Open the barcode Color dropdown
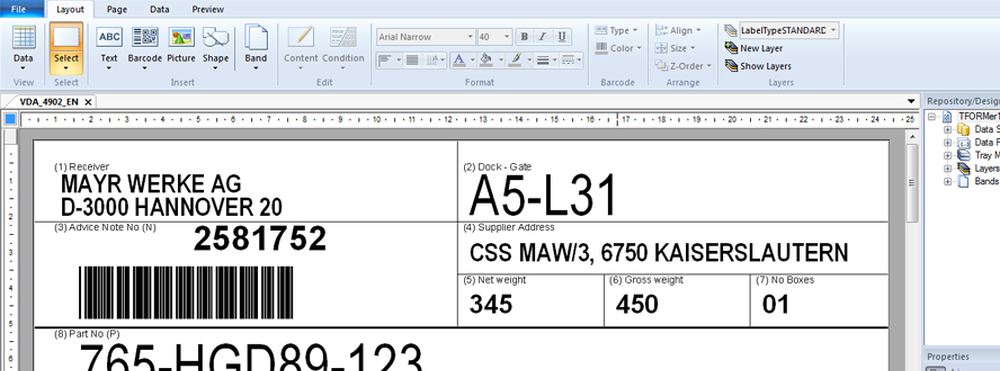Viewport: 1000px width, 371px height. pyautogui.click(x=618, y=48)
